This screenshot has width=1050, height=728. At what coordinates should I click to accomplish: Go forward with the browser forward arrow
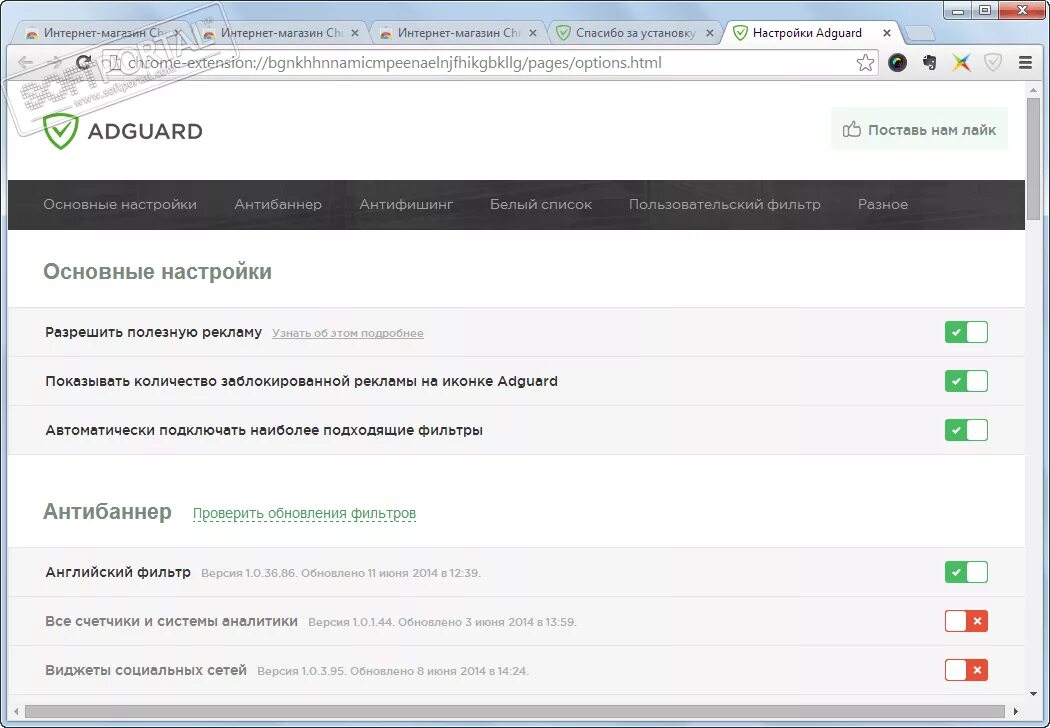55,63
